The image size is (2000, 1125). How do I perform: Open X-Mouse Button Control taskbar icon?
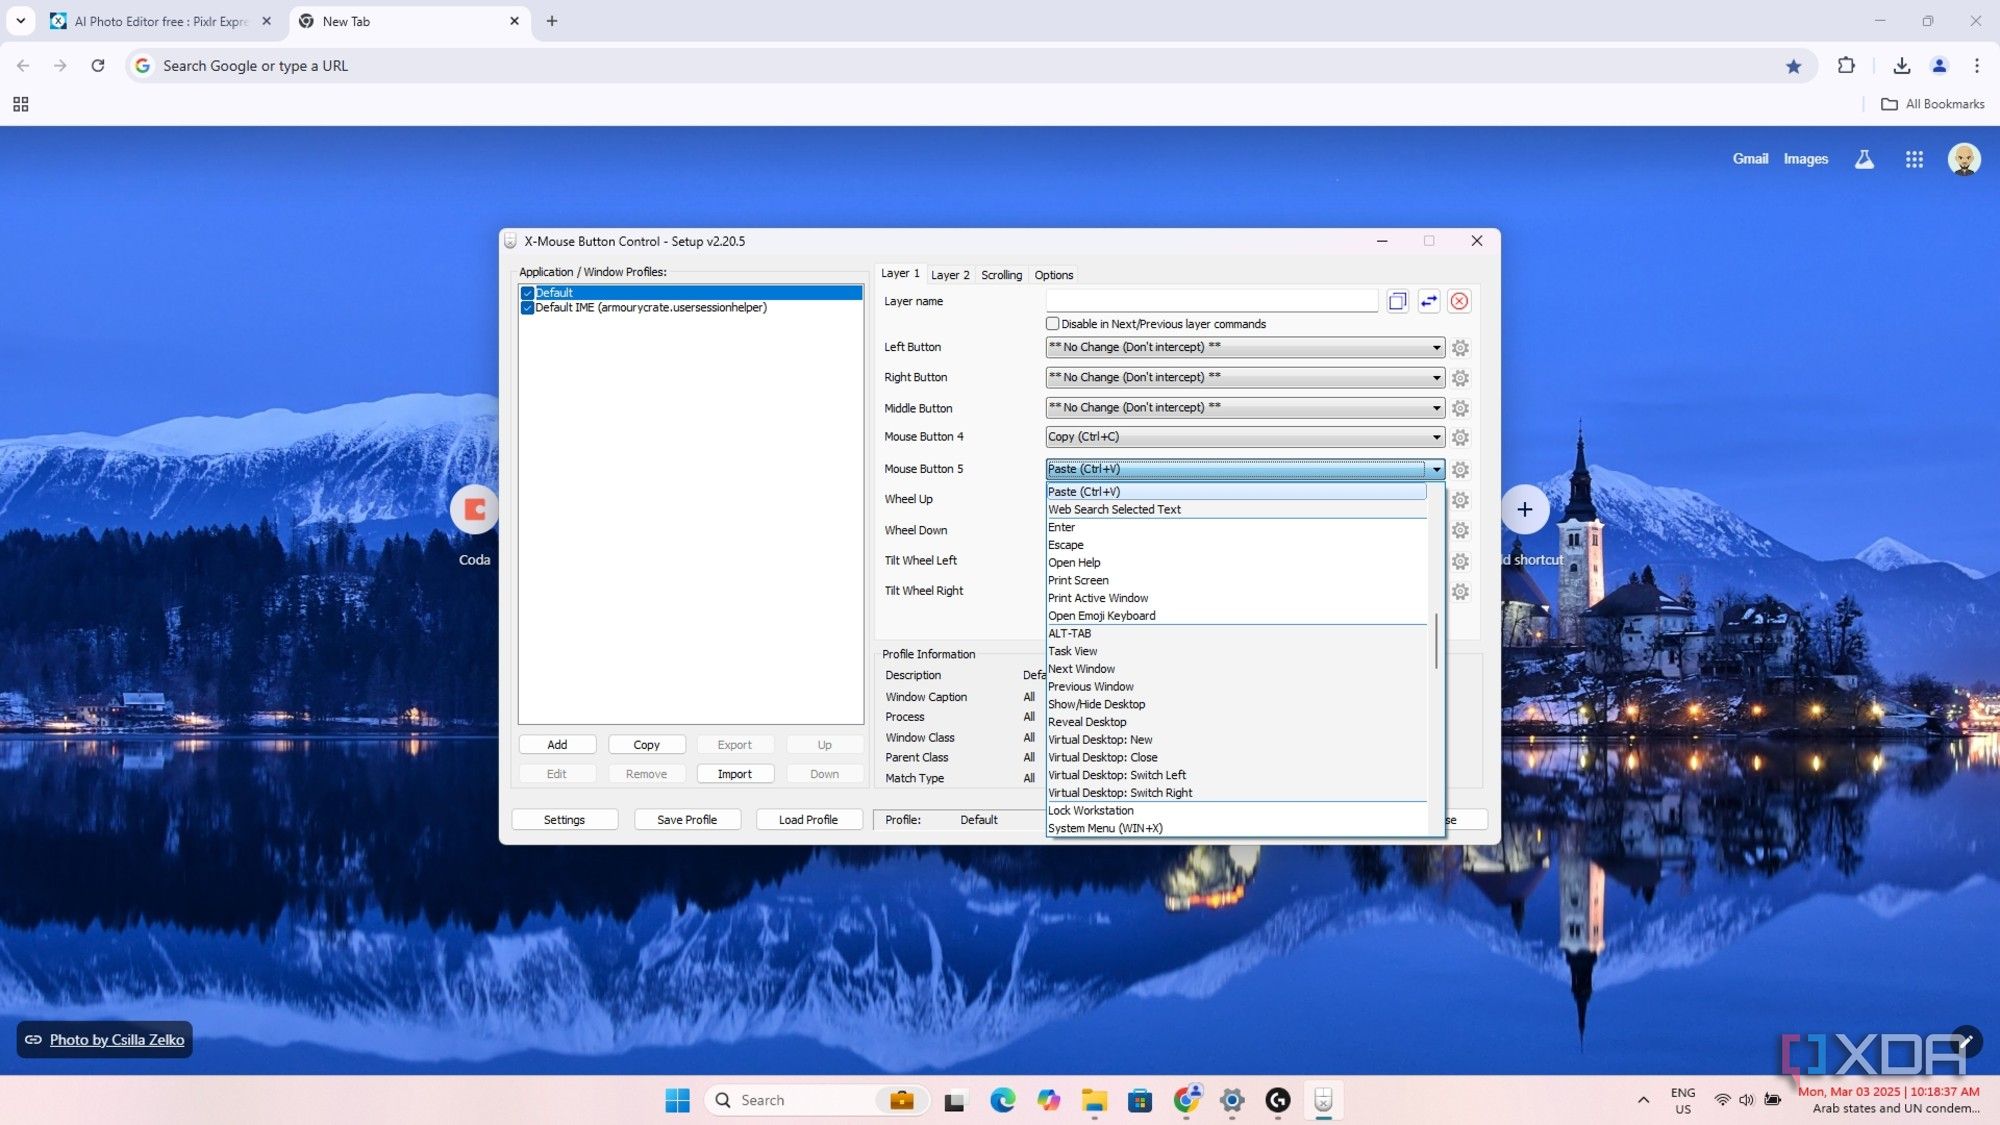(1323, 1100)
